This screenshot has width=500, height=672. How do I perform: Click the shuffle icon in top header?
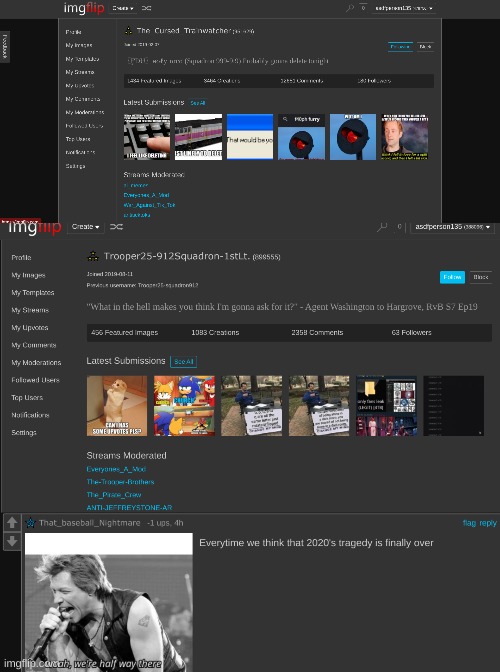pos(146,8)
